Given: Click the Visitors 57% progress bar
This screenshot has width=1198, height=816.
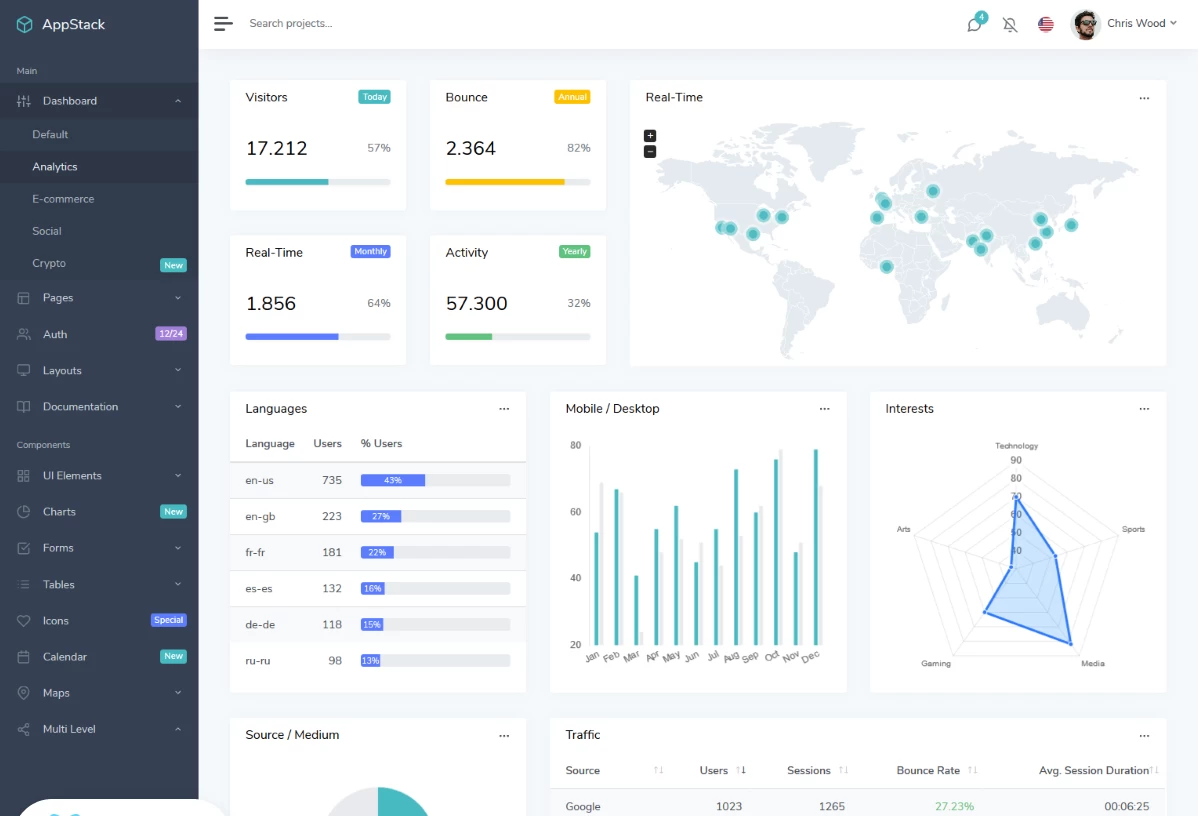Looking at the screenshot, I should coord(318,182).
